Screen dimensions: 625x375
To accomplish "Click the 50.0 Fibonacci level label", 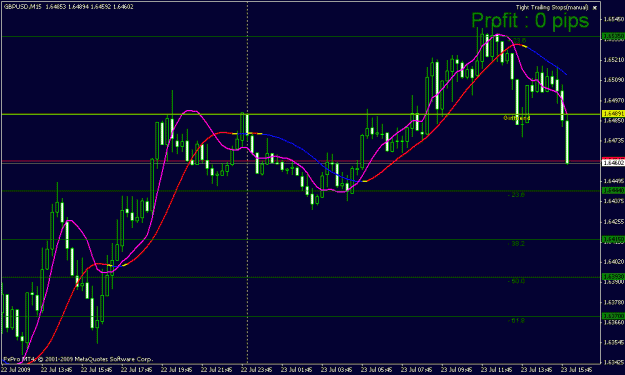I will (x=517, y=281).
